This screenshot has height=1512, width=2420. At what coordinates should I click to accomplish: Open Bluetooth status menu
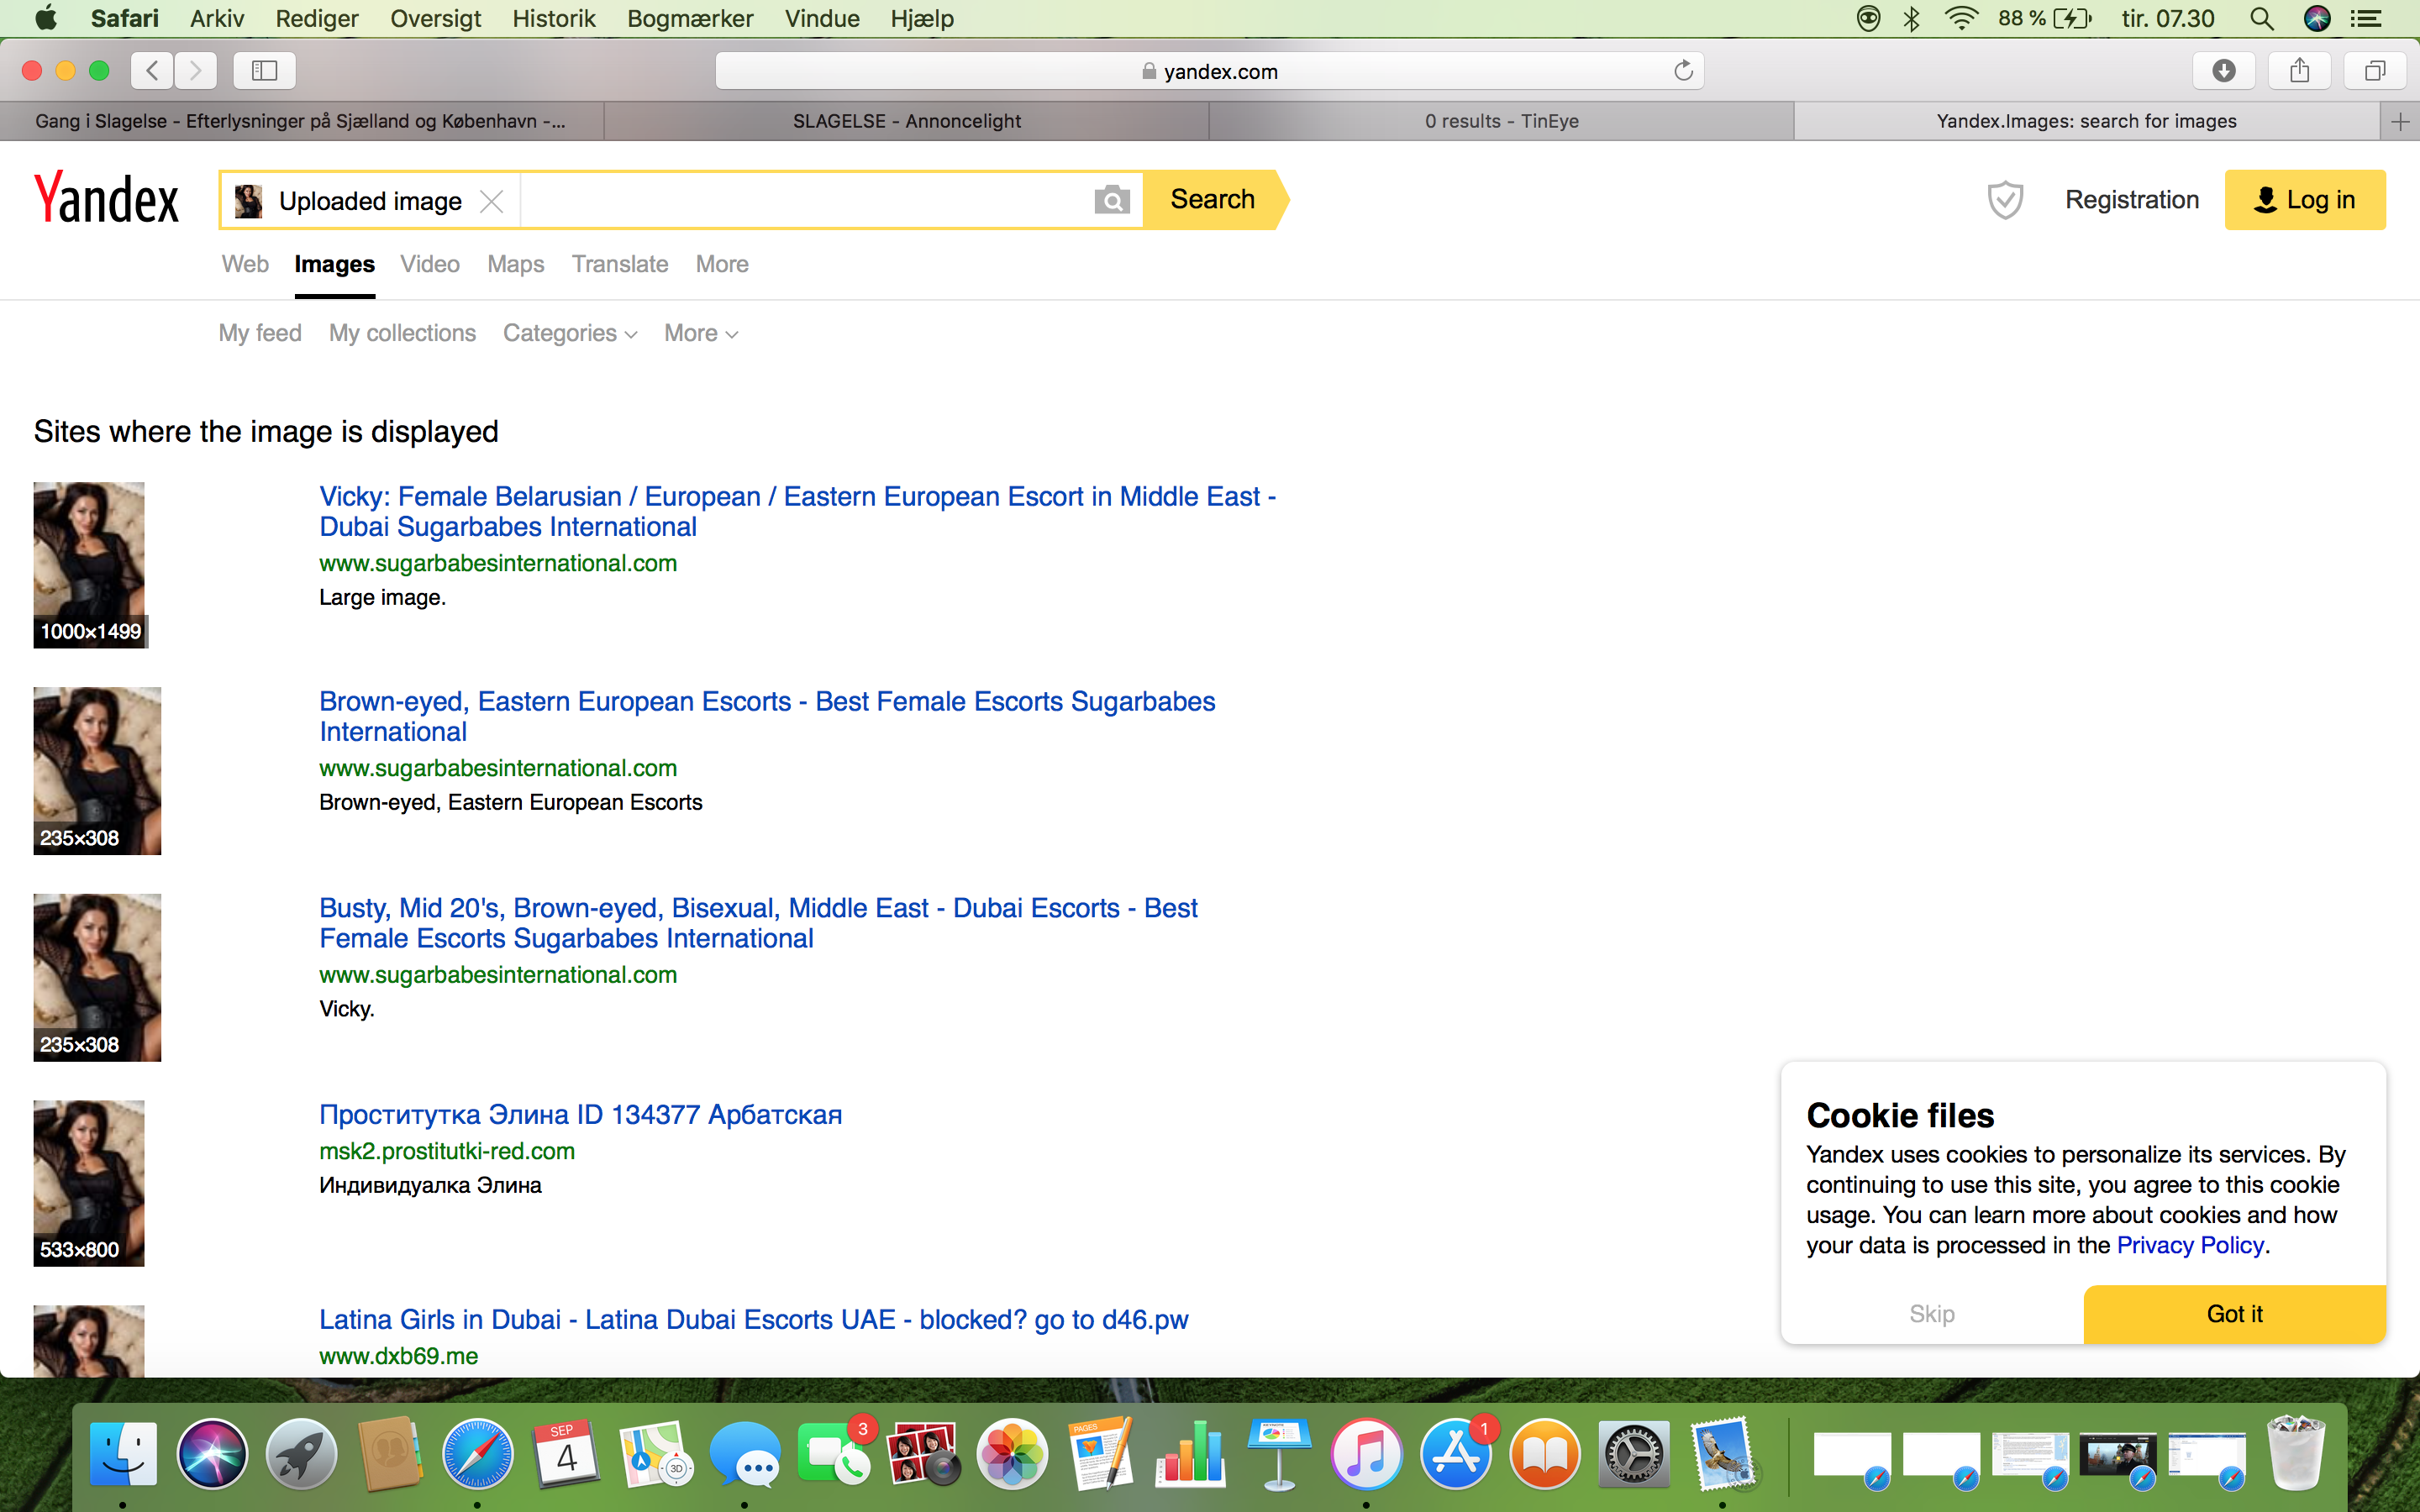1911,18
